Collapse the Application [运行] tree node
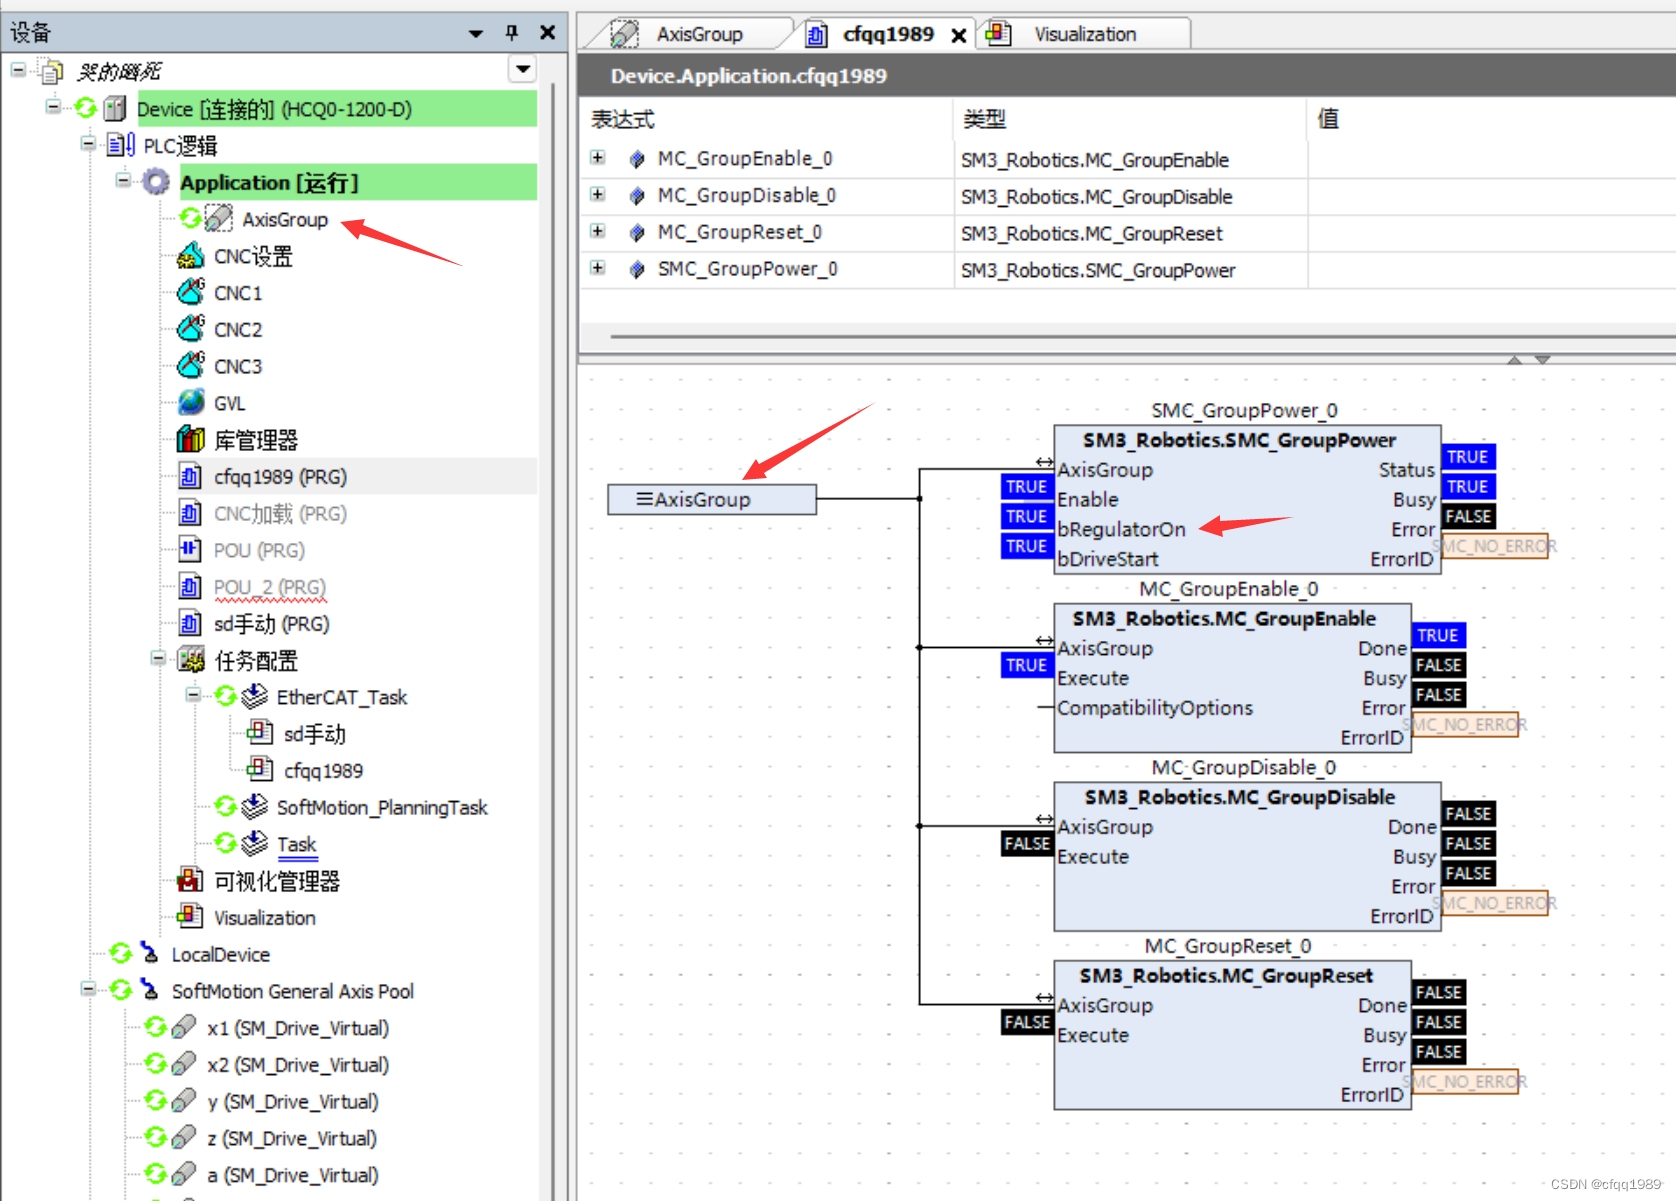The image size is (1676, 1201). pyautogui.click(x=122, y=182)
